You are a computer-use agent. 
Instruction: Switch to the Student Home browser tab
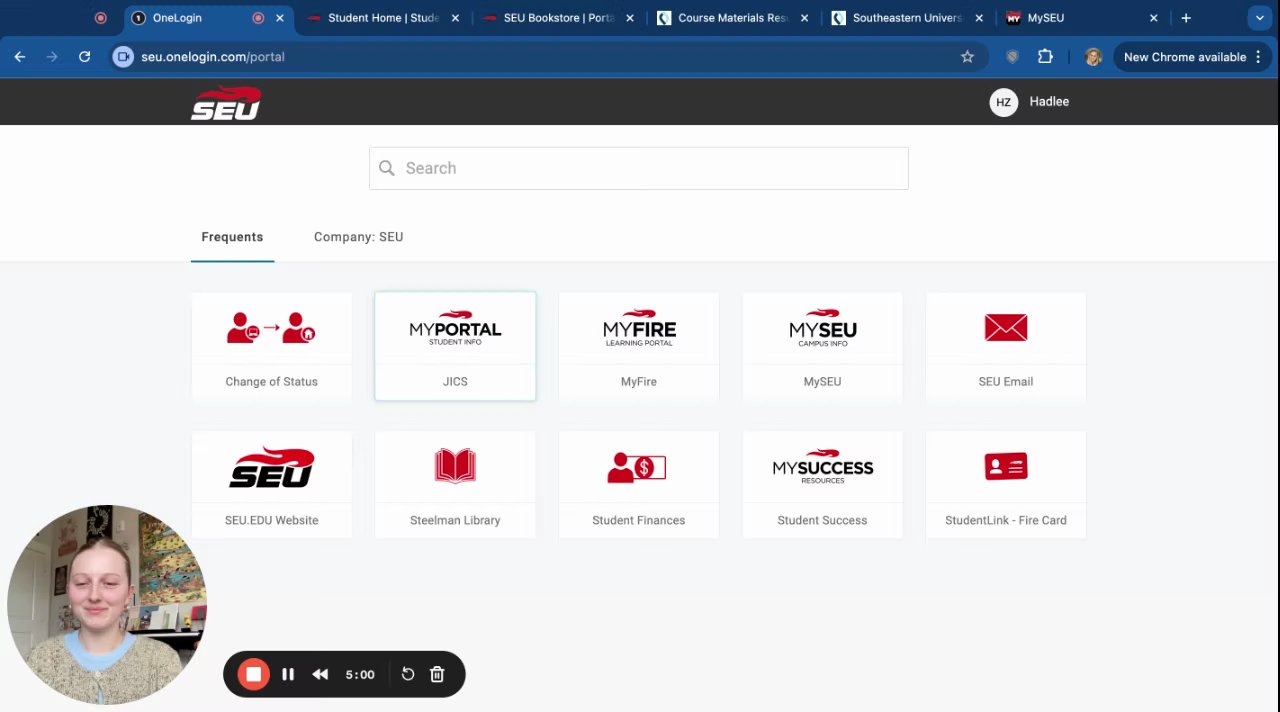(383, 18)
